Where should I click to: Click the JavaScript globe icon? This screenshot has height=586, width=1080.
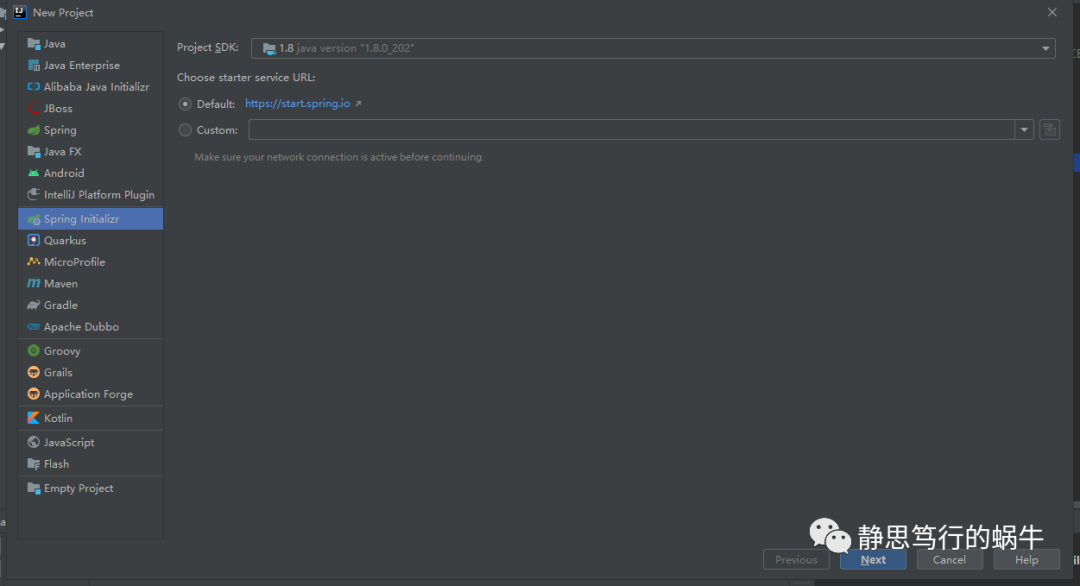pyautogui.click(x=34, y=442)
